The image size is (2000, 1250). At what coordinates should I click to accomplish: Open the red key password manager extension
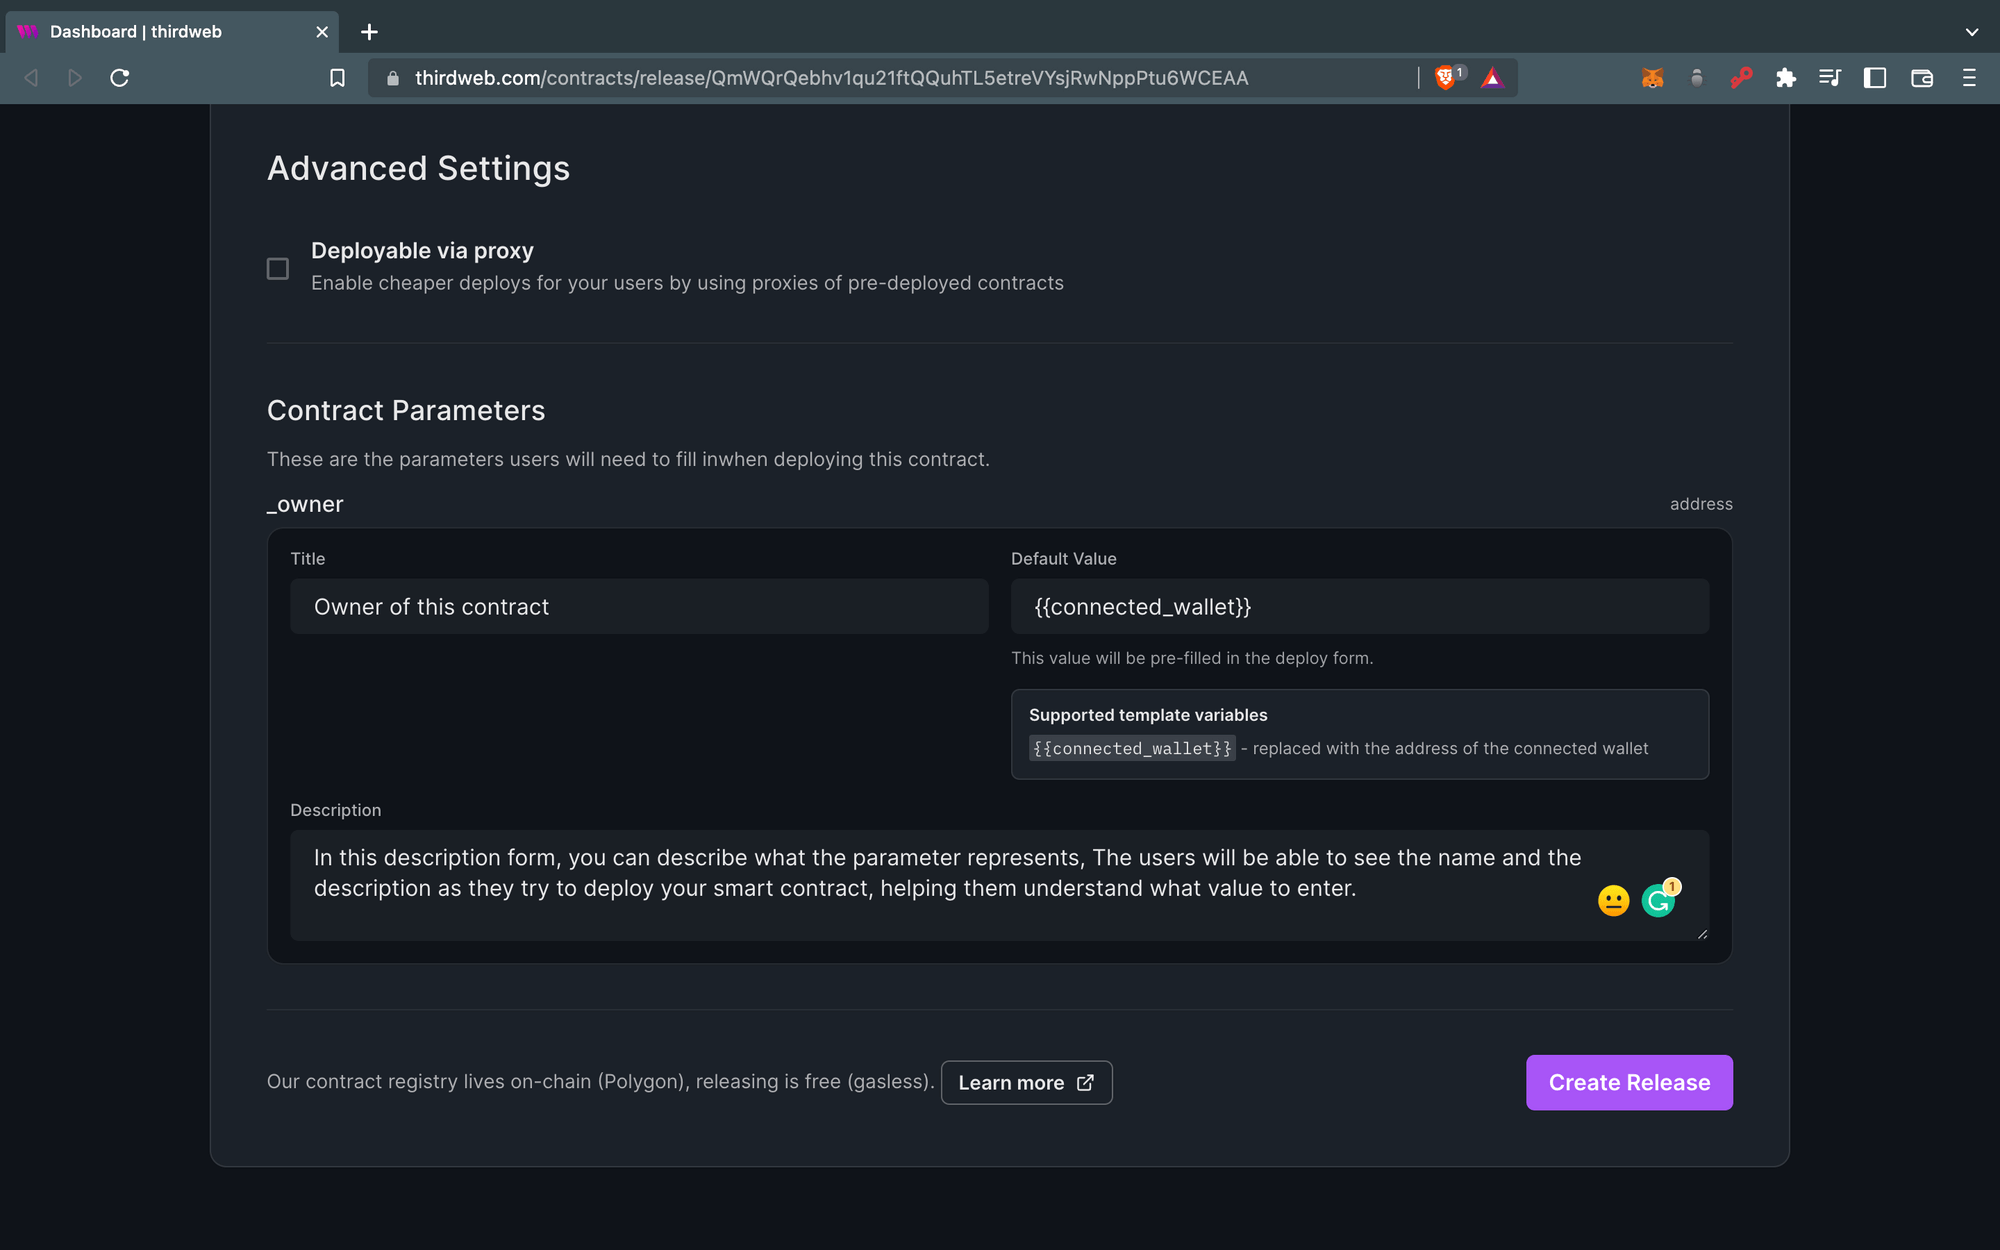click(1742, 78)
